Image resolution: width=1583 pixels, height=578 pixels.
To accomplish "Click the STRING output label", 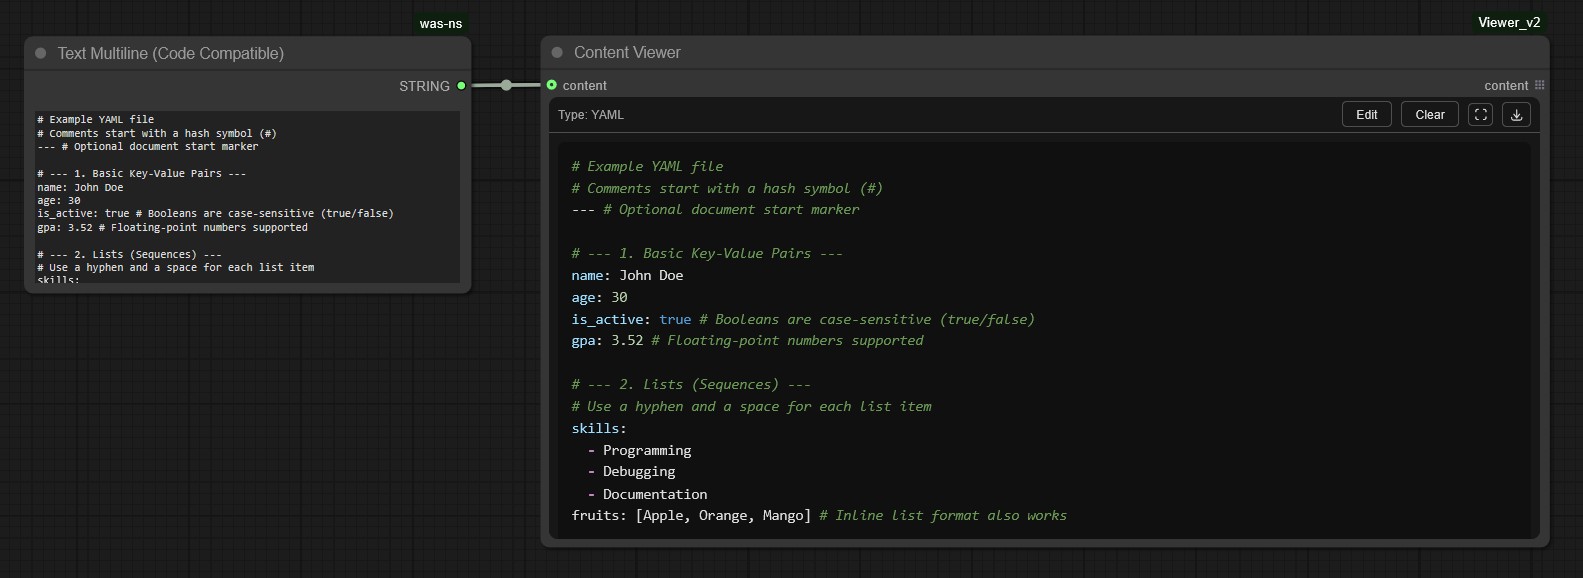I will 424,86.
